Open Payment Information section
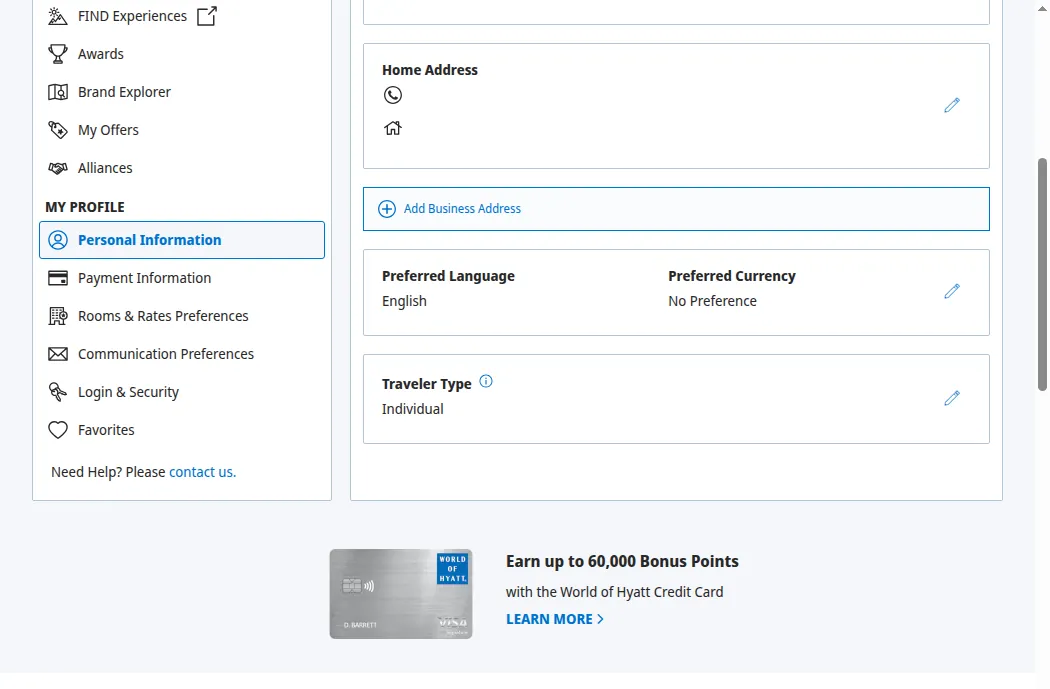This screenshot has height=689, width=1050. click(144, 278)
